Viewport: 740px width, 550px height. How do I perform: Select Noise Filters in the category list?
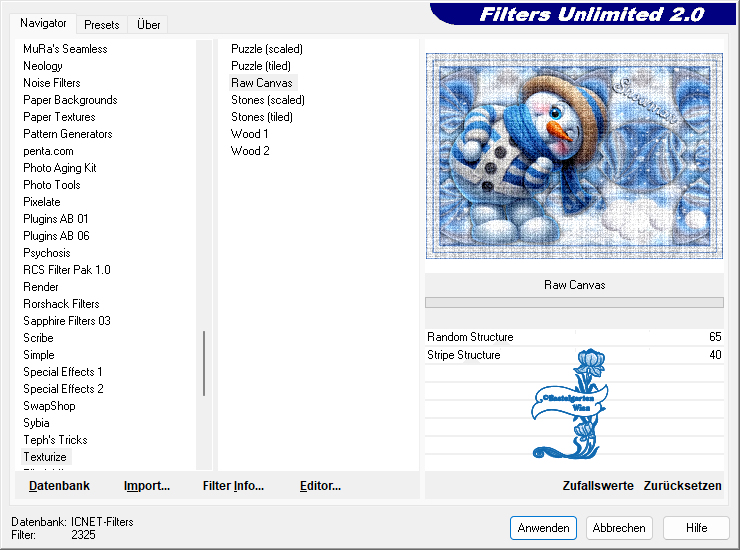pyautogui.click(x=52, y=83)
